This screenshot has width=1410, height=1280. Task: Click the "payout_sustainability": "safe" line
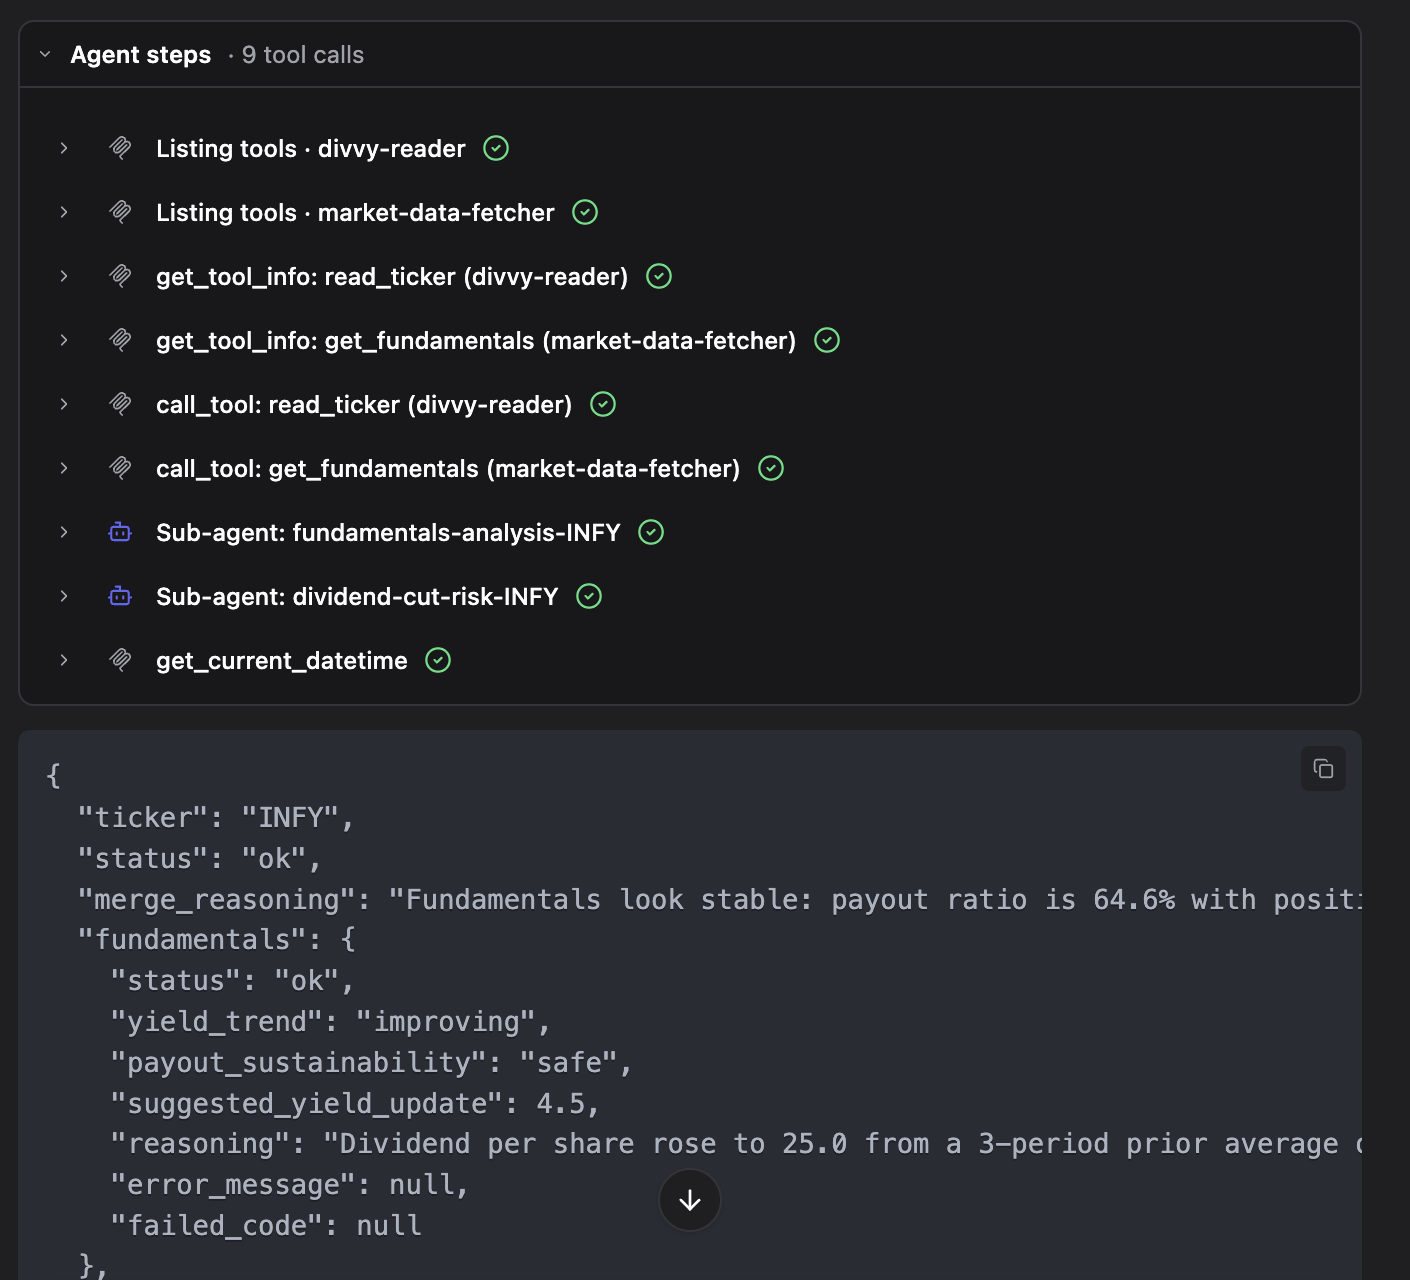[x=371, y=1062]
